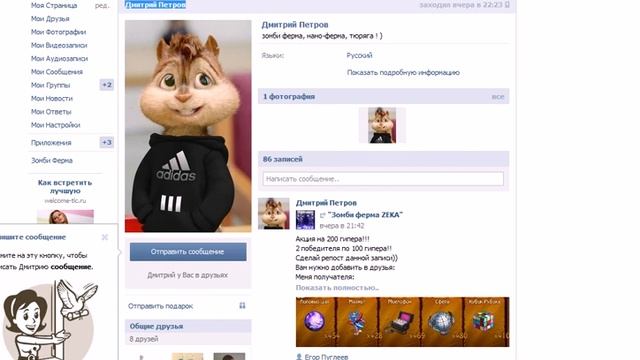The image size is (640, 360).
Task: Click the 8 друзей count
Action: [144, 339]
